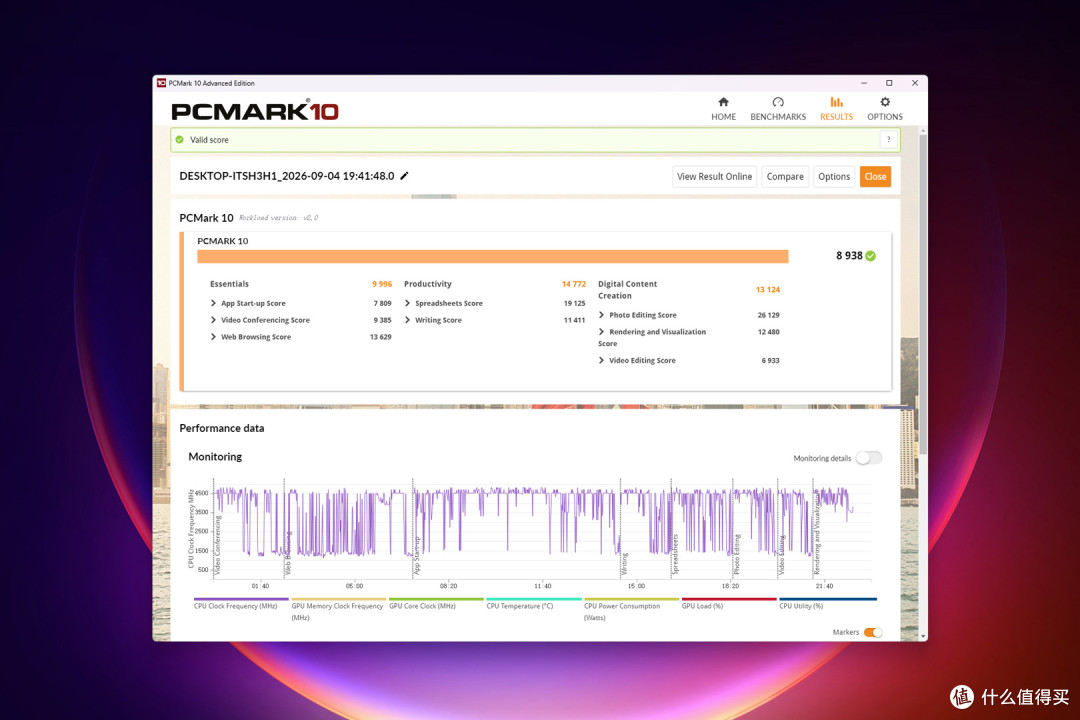The width and height of the screenshot is (1080, 720).
Task: Open the BENCHMARKS gauge icon
Action: pos(778,102)
